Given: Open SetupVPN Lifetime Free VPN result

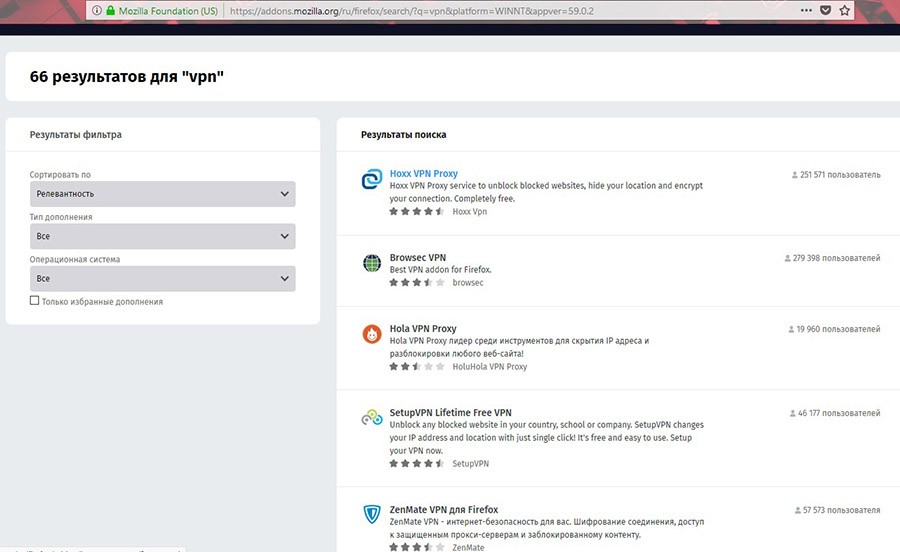Looking at the screenshot, I should pyautogui.click(x=450, y=412).
